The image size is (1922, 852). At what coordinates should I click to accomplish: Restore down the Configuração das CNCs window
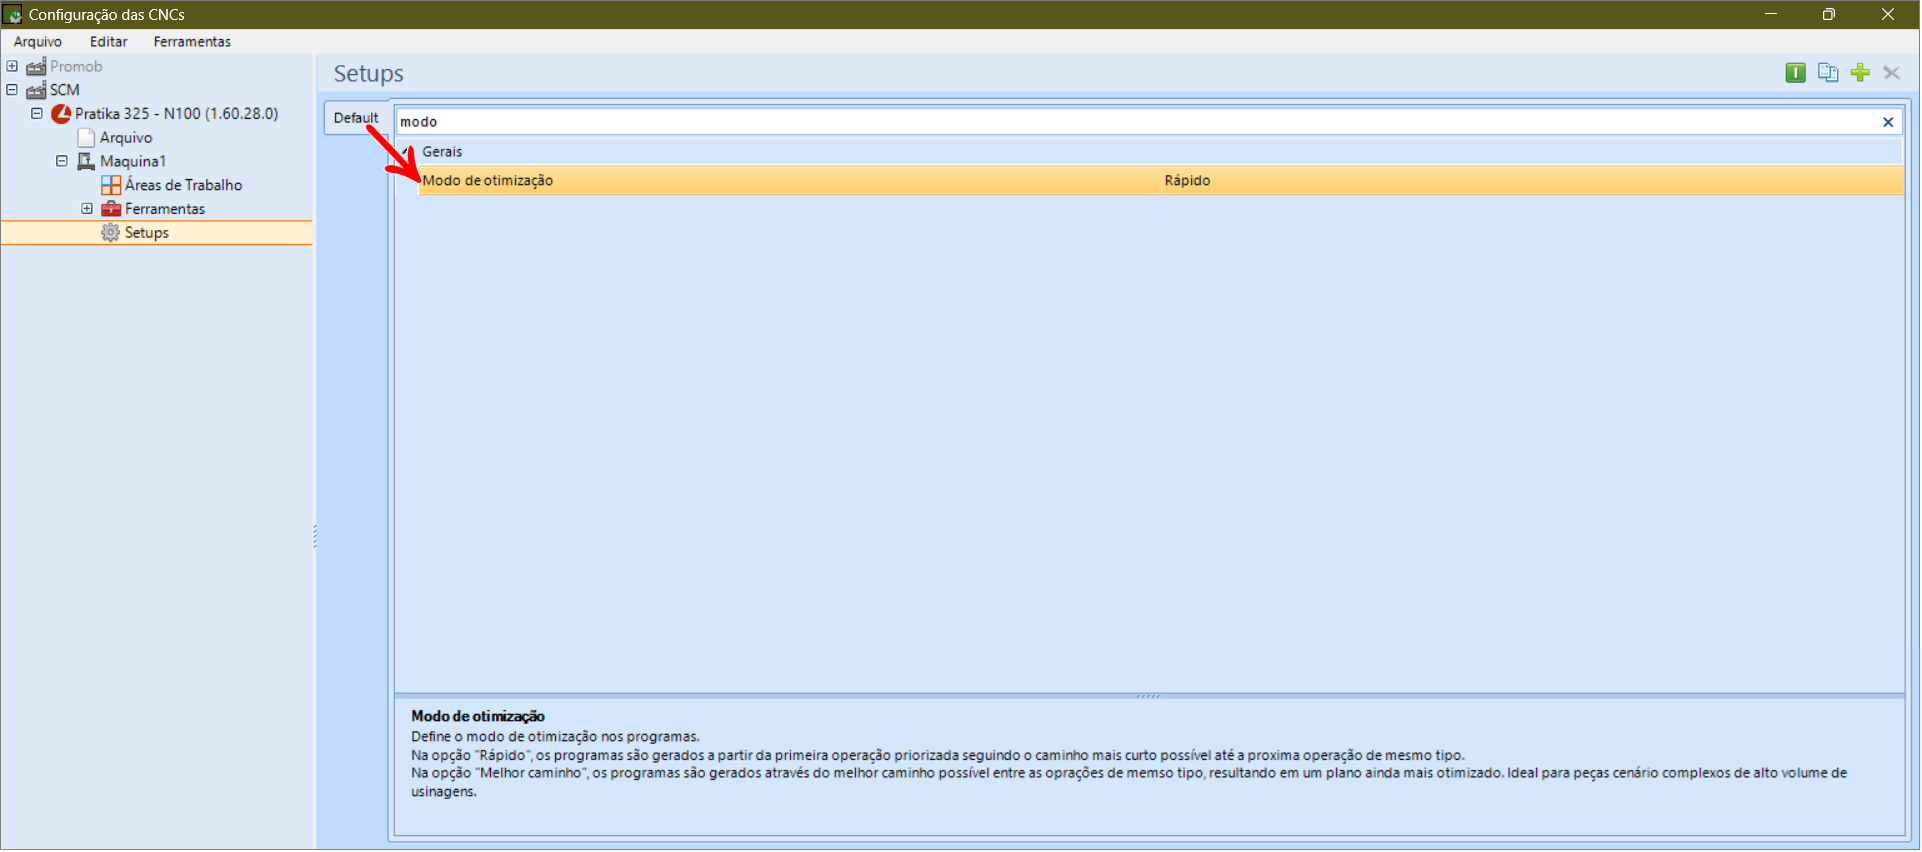coord(1829,14)
